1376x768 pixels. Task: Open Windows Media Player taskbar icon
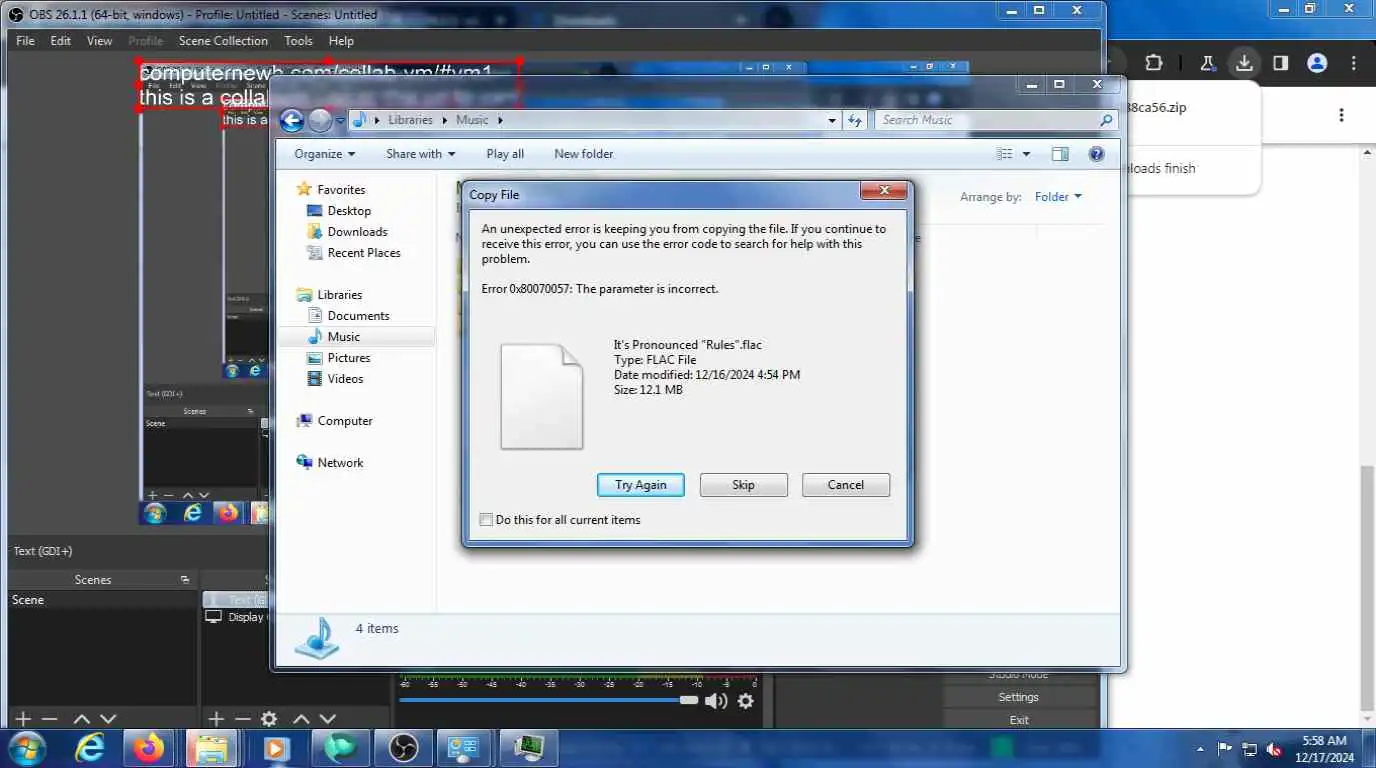276,748
